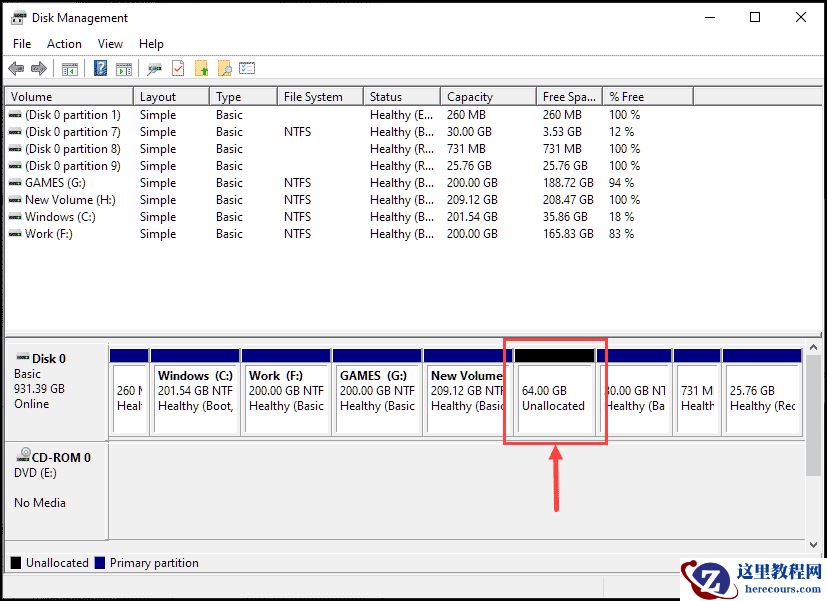The image size is (827, 601).
Task: Click the Refresh icon on the toolbar
Action: (178, 68)
